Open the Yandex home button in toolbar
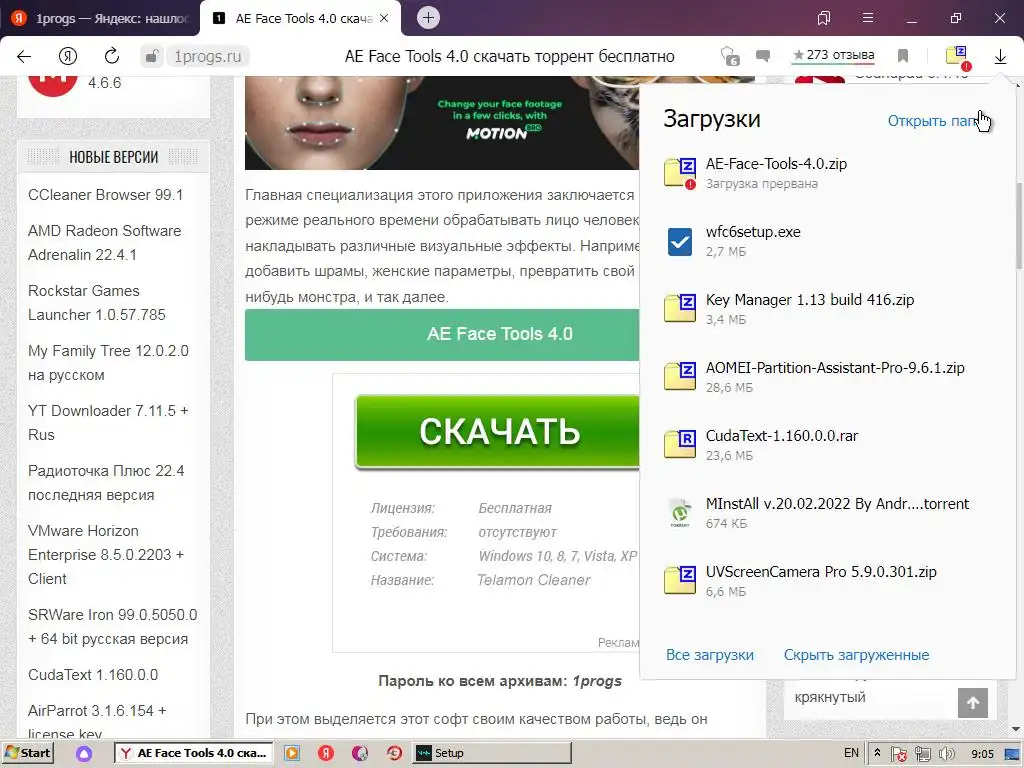The height and width of the screenshot is (768, 1024). [68, 57]
